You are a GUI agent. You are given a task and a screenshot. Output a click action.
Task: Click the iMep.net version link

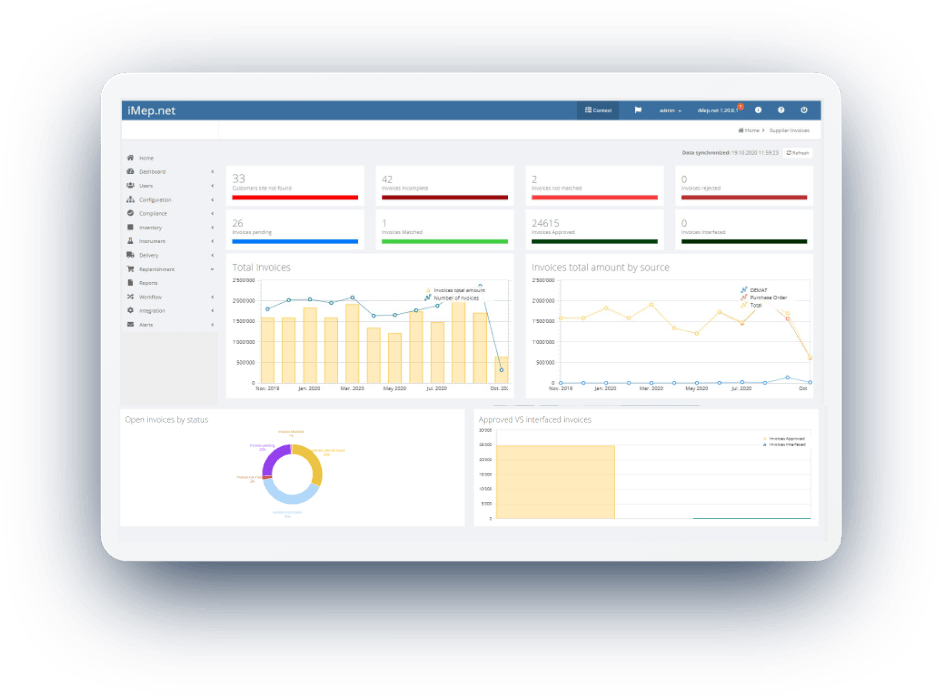pyautogui.click(x=717, y=111)
